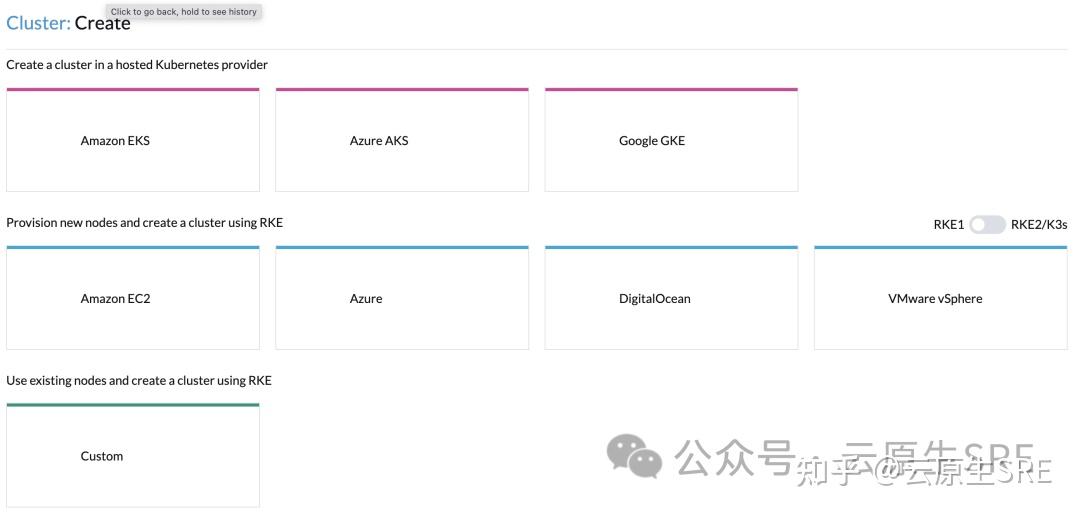The image size is (1080, 516).
Task: Select the DigitalOcean provider card
Action: pos(672,298)
